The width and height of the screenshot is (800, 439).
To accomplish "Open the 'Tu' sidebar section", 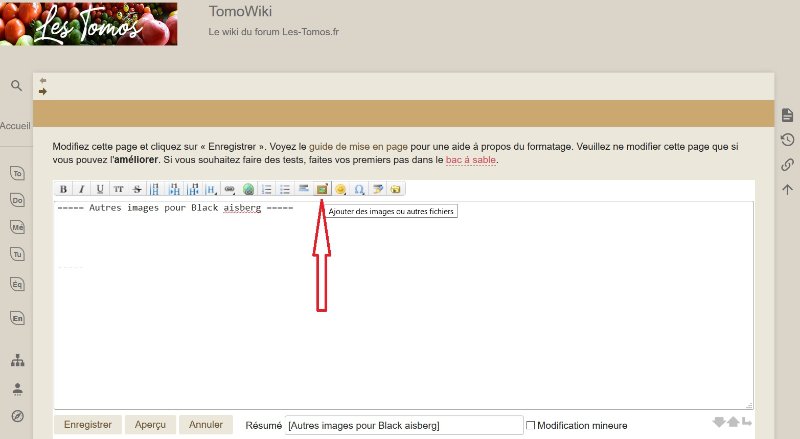I will tap(17, 254).
